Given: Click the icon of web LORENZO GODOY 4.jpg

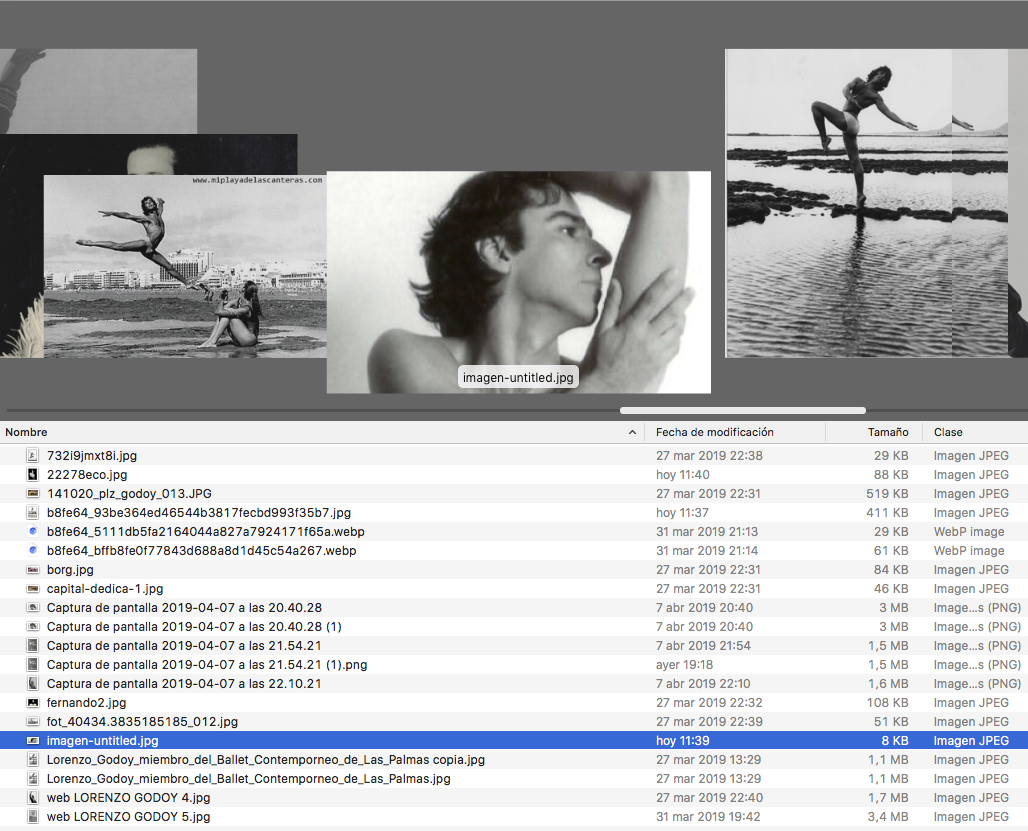Looking at the screenshot, I should [x=33, y=798].
